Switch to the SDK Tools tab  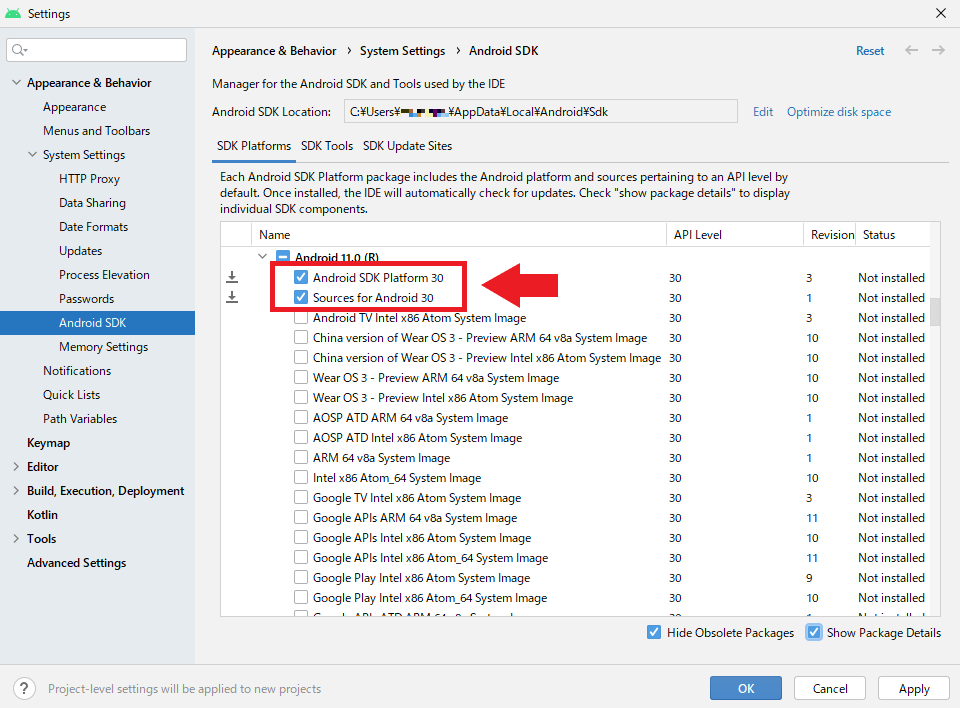tap(328, 145)
